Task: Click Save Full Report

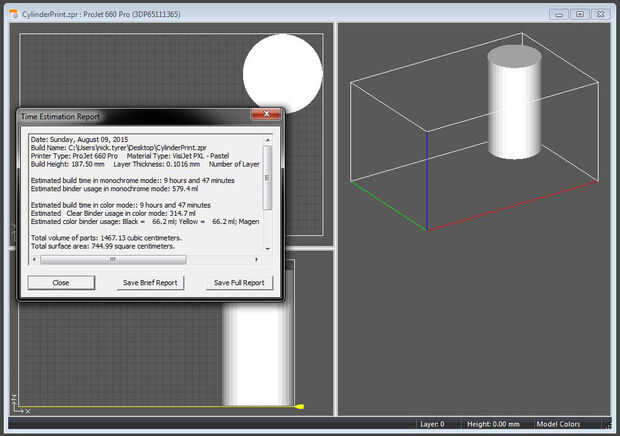Action: pyautogui.click(x=239, y=283)
